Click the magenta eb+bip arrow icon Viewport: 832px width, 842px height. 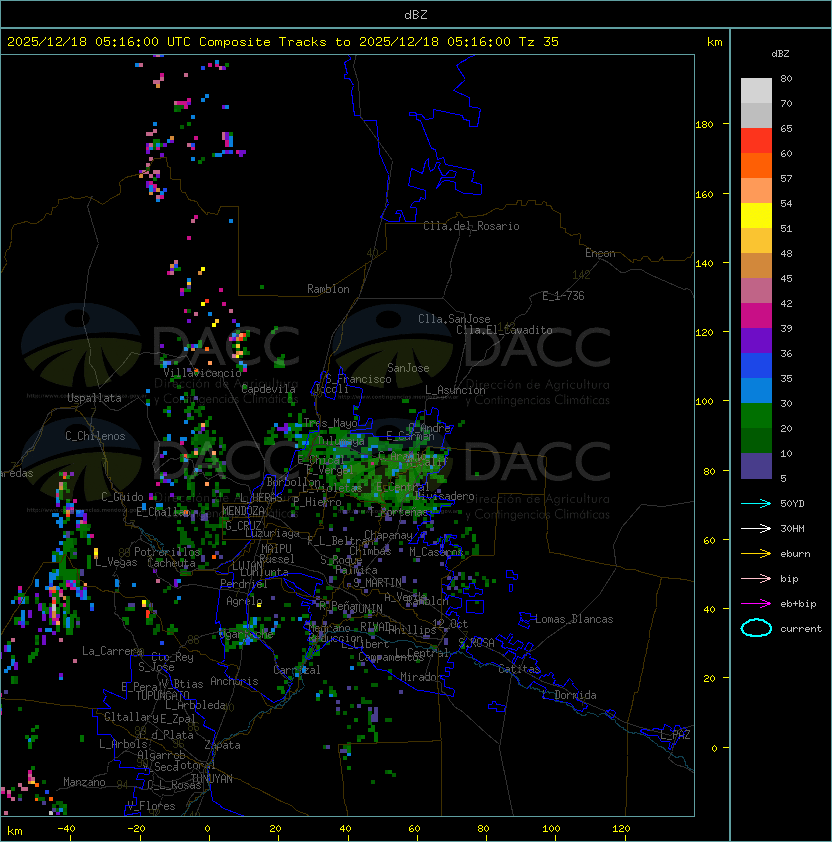point(756,604)
